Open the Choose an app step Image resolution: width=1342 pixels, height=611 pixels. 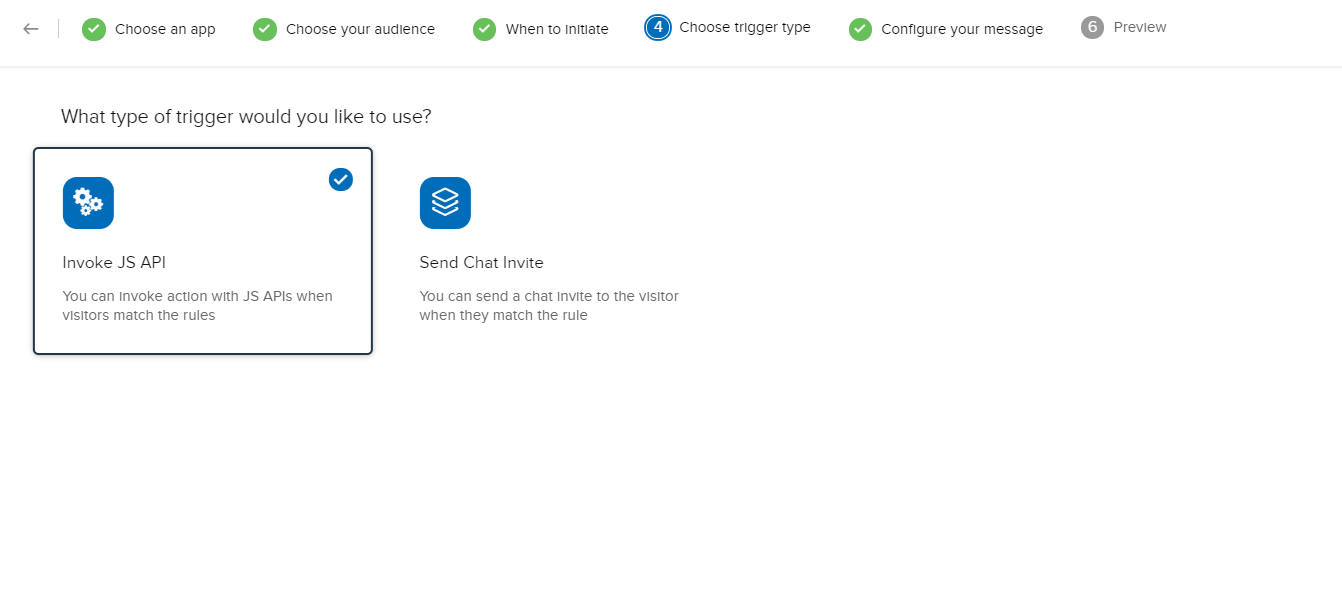(149, 29)
